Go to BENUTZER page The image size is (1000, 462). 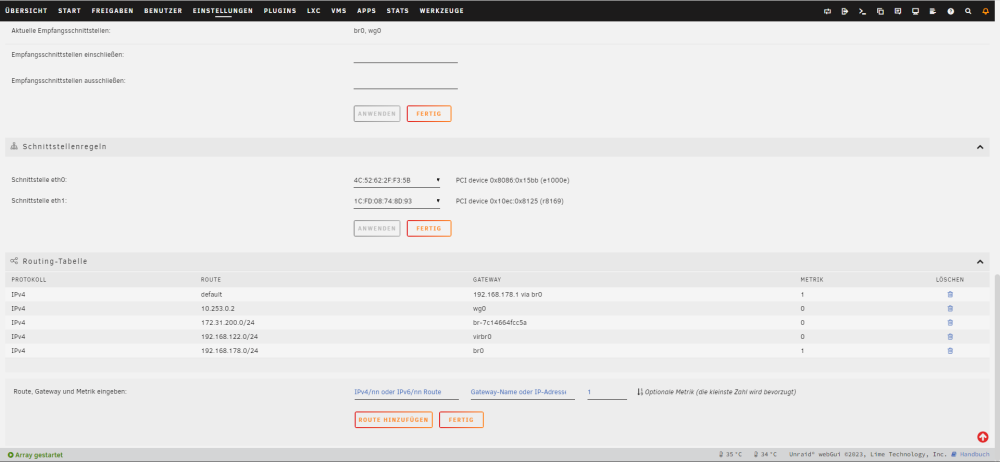tap(163, 11)
